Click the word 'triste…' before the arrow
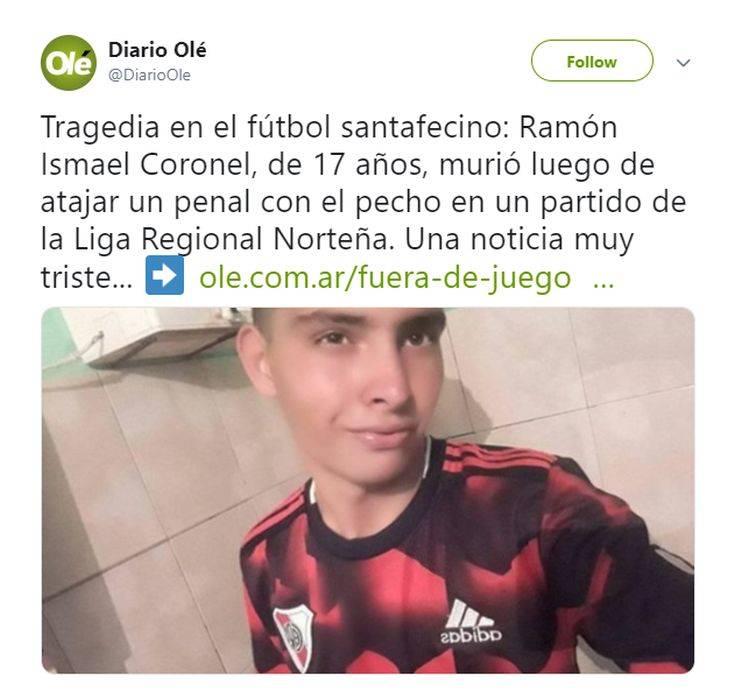The height and width of the screenshot is (690, 735). [x=87, y=277]
